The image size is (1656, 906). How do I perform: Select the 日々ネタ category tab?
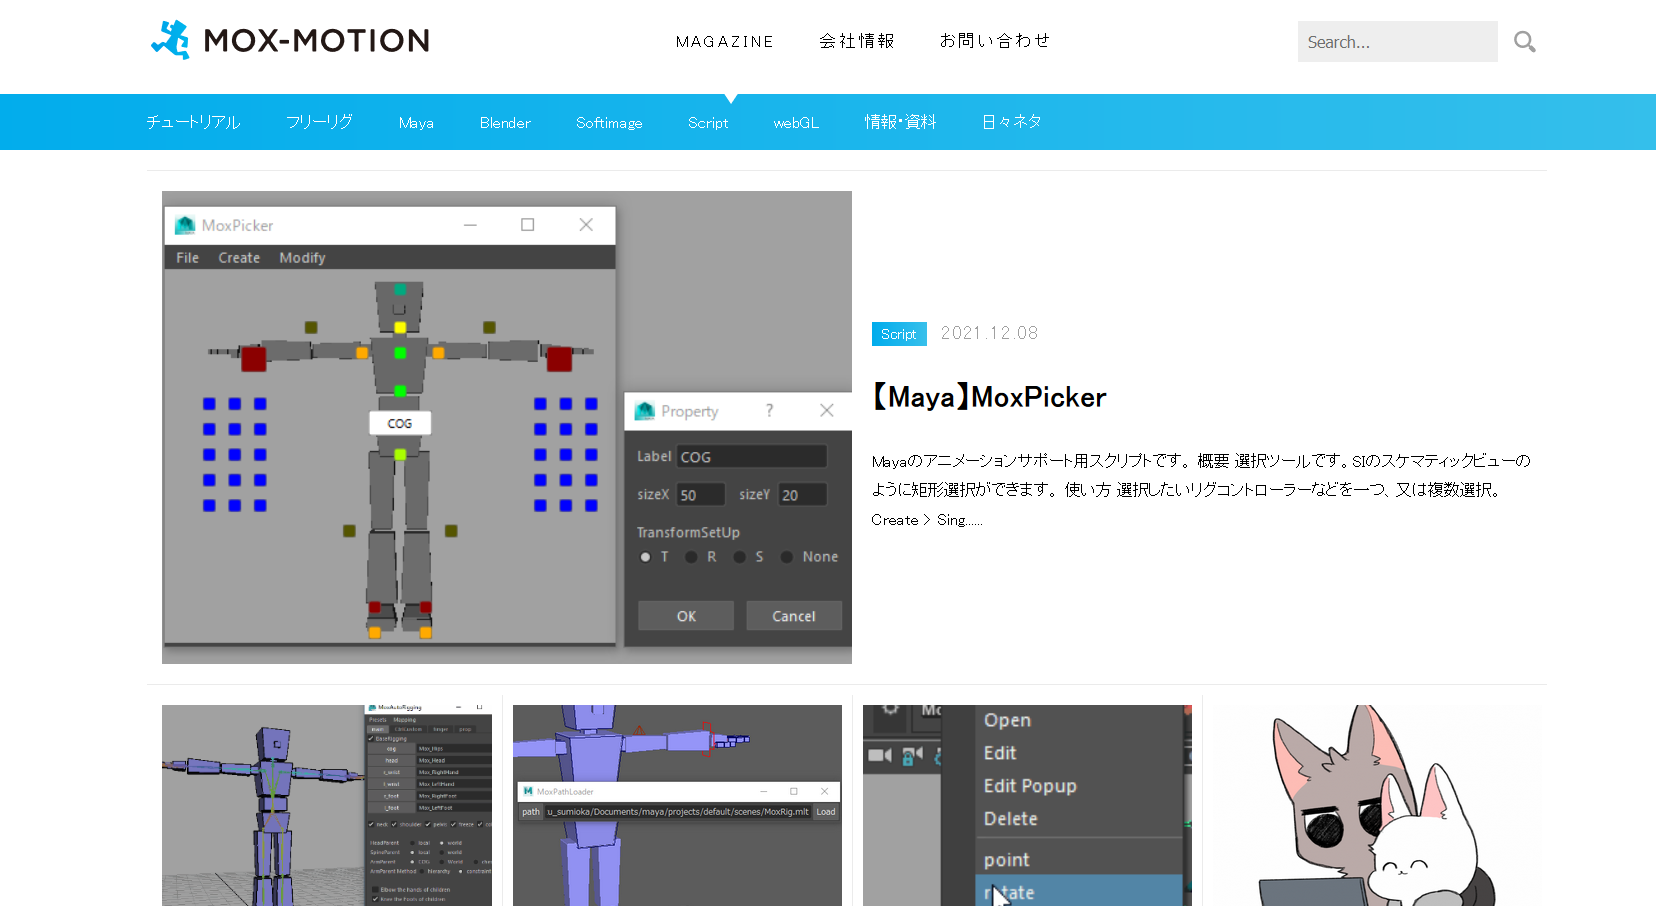click(1012, 122)
